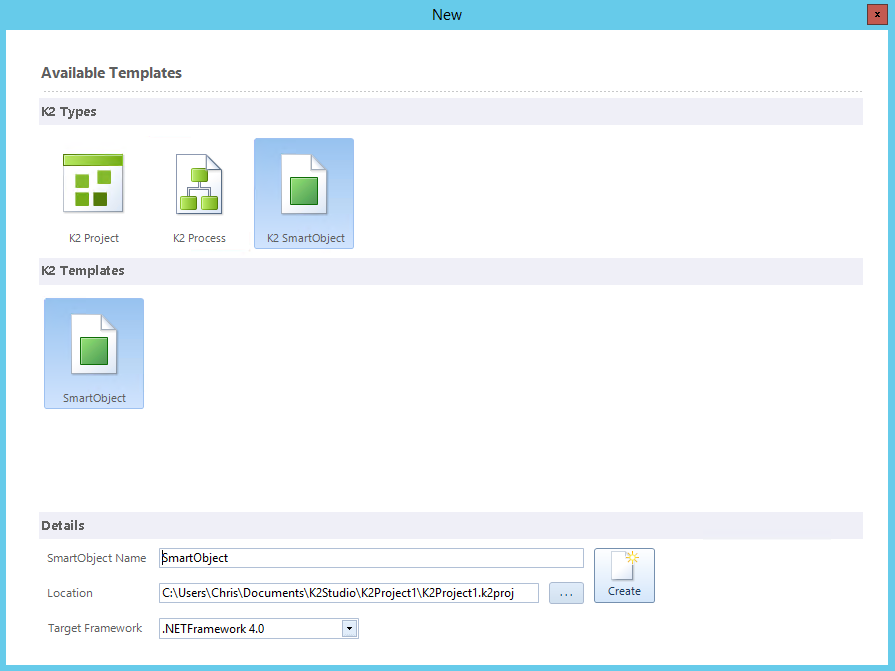
Task: Close the New dialog window
Action: (877, 14)
